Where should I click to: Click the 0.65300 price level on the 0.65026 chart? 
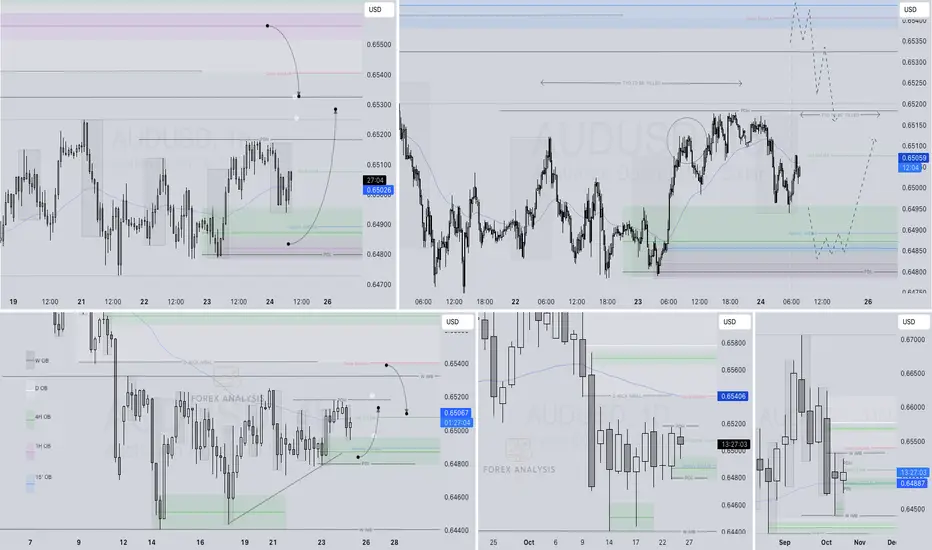pos(379,105)
